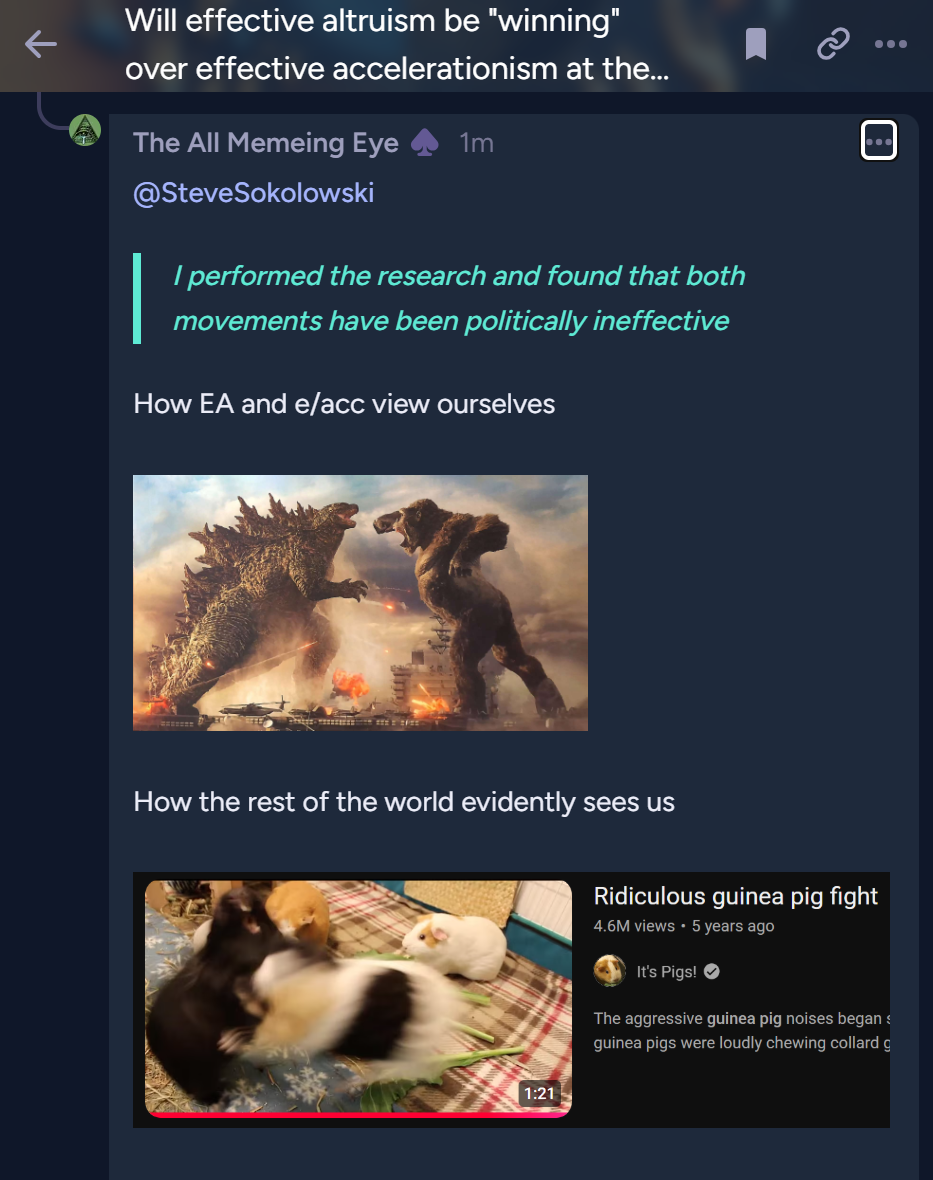
Task: Go back using the left arrow
Action: pos(41,44)
